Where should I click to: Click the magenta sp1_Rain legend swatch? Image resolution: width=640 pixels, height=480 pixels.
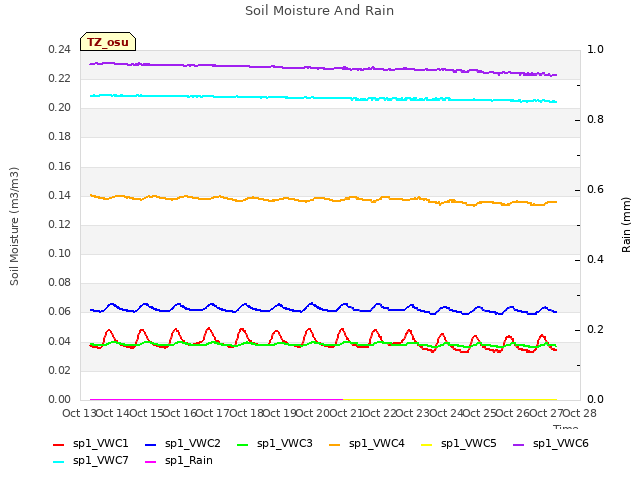click(x=151, y=462)
